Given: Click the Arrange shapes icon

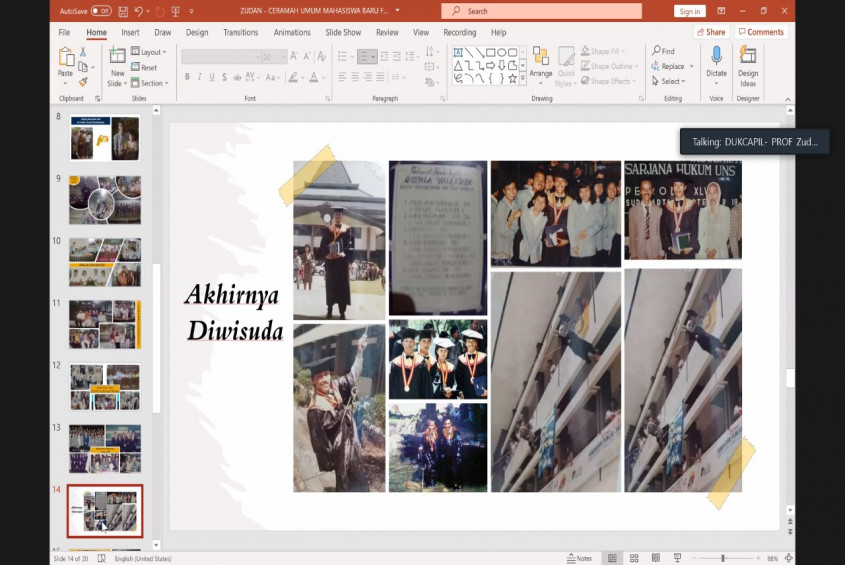Looking at the screenshot, I should (540, 62).
